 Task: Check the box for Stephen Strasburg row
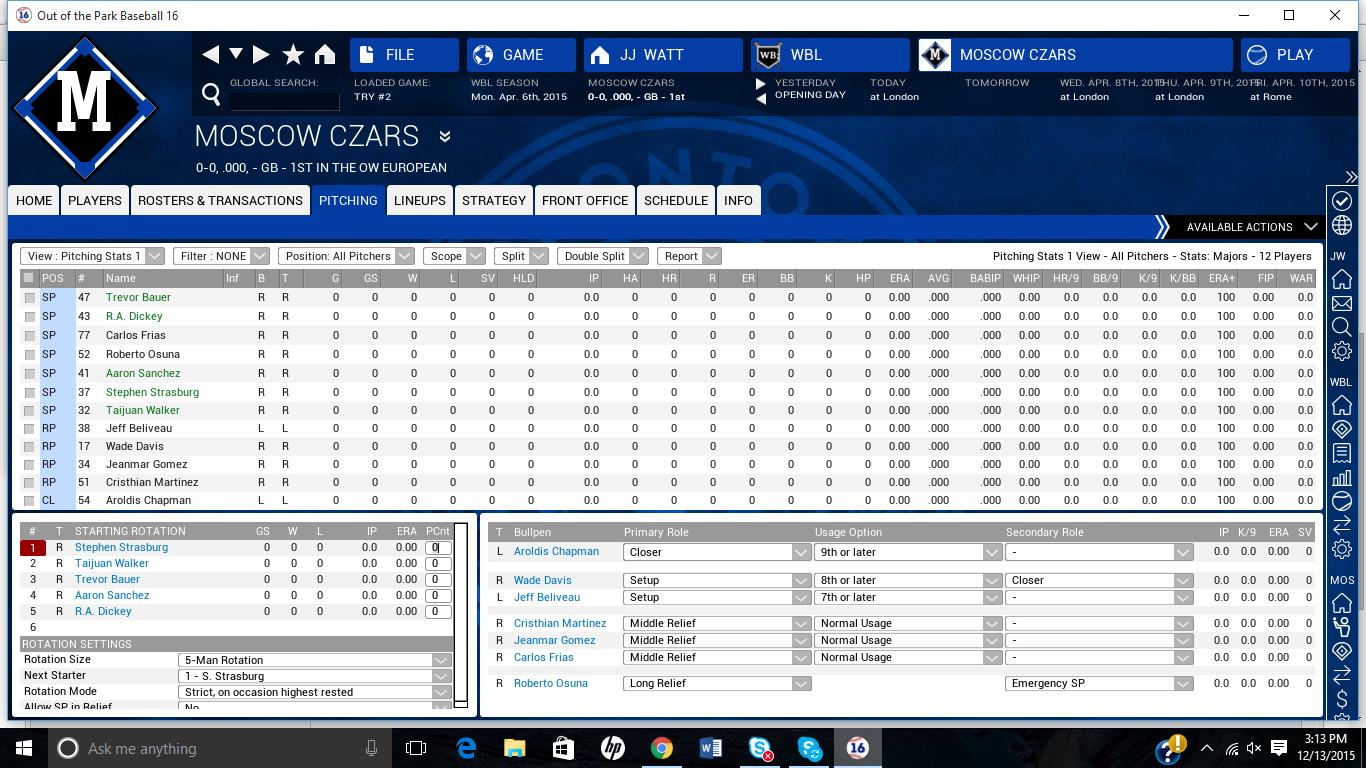(x=30, y=392)
